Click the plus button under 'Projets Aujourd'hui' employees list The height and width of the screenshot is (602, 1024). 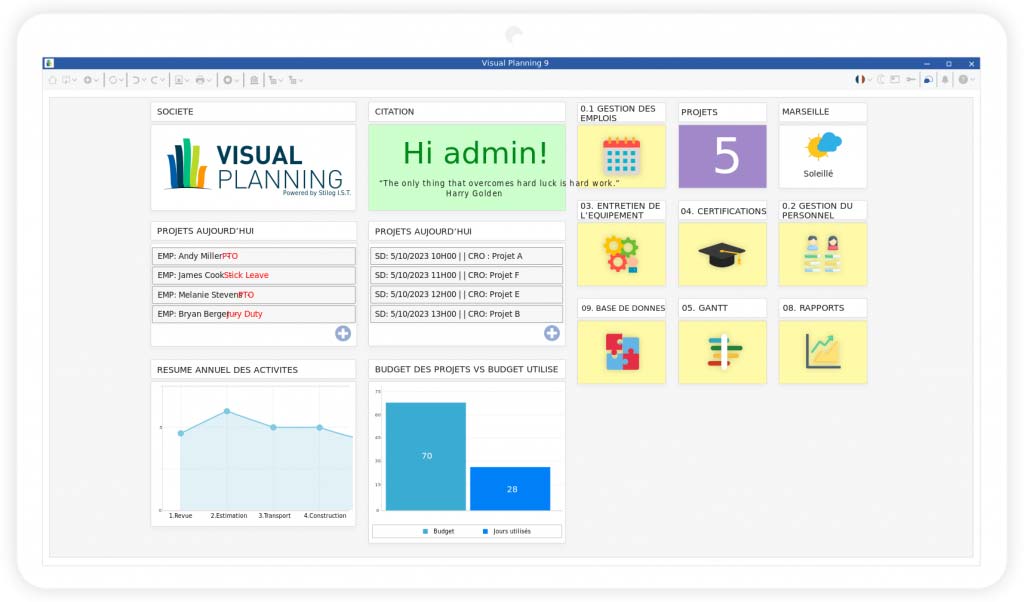tap(341, 333)
